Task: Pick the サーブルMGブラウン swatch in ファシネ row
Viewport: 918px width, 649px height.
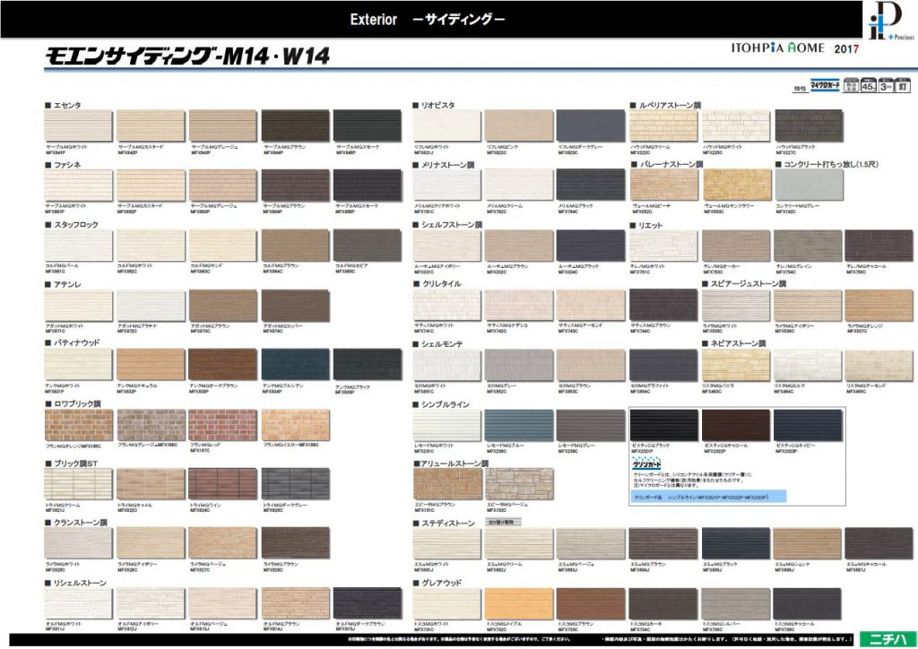Action: tap(295, 186)
